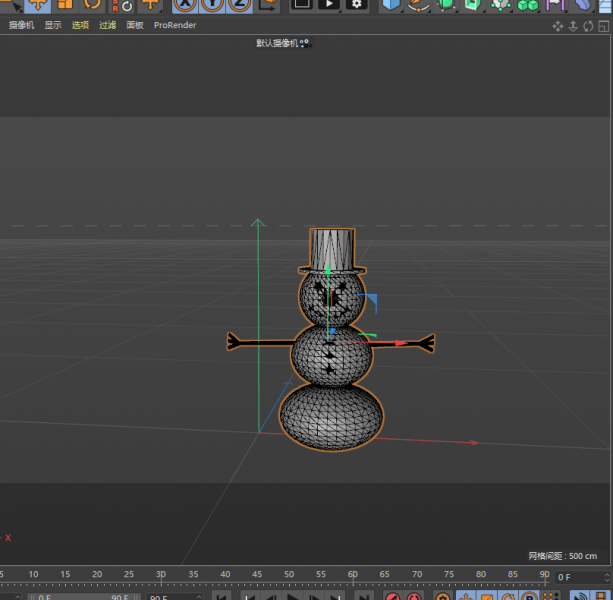The height and width of the screenshot is (600, 613).
Task: Go to next keyframe
Action: point(335,596)
